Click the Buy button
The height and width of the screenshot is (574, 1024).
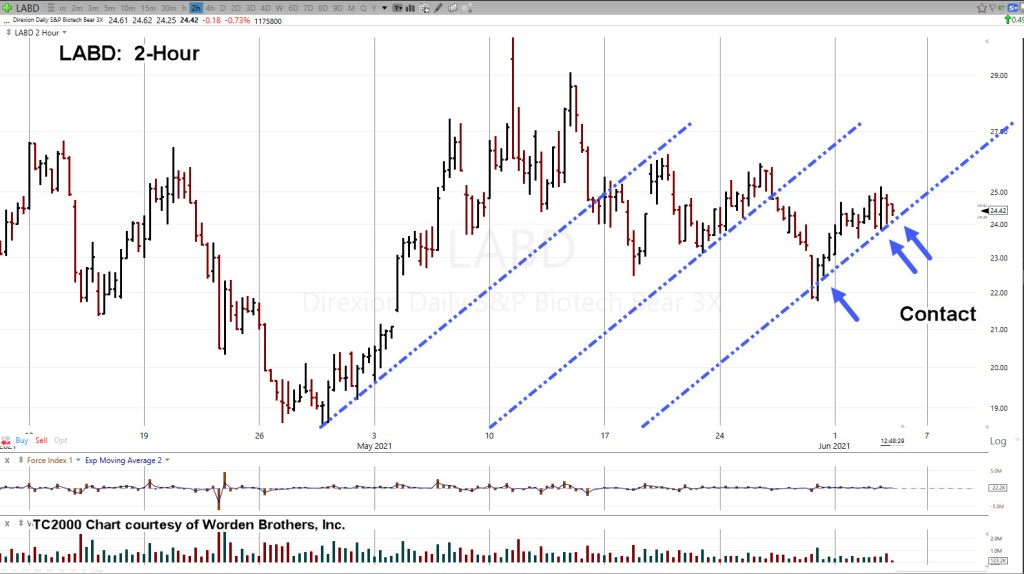pos(22,440)
